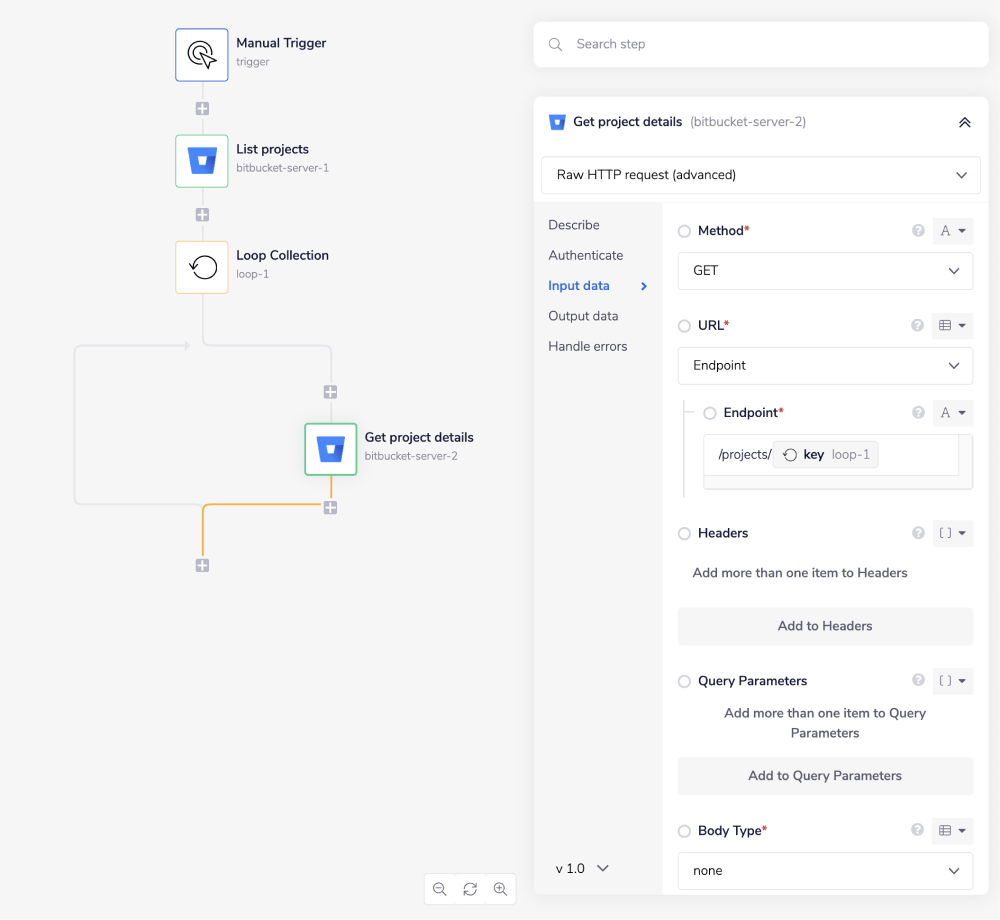Zoom out on the workflow canvas
The width and height of the screenshot is (1000, 920).
click(x=440, y=889)
